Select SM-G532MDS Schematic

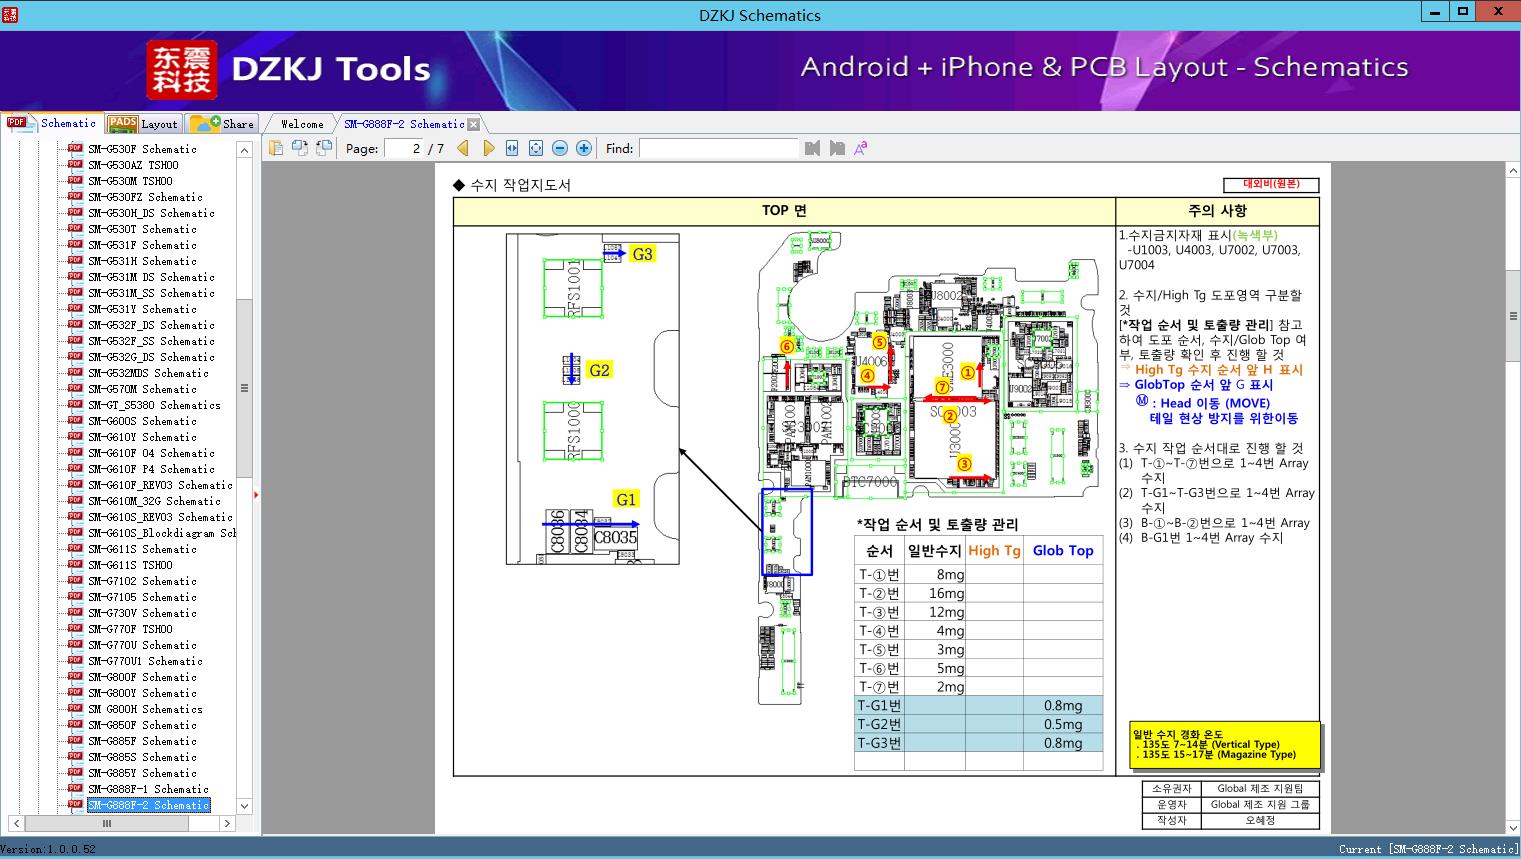[148, 373]
